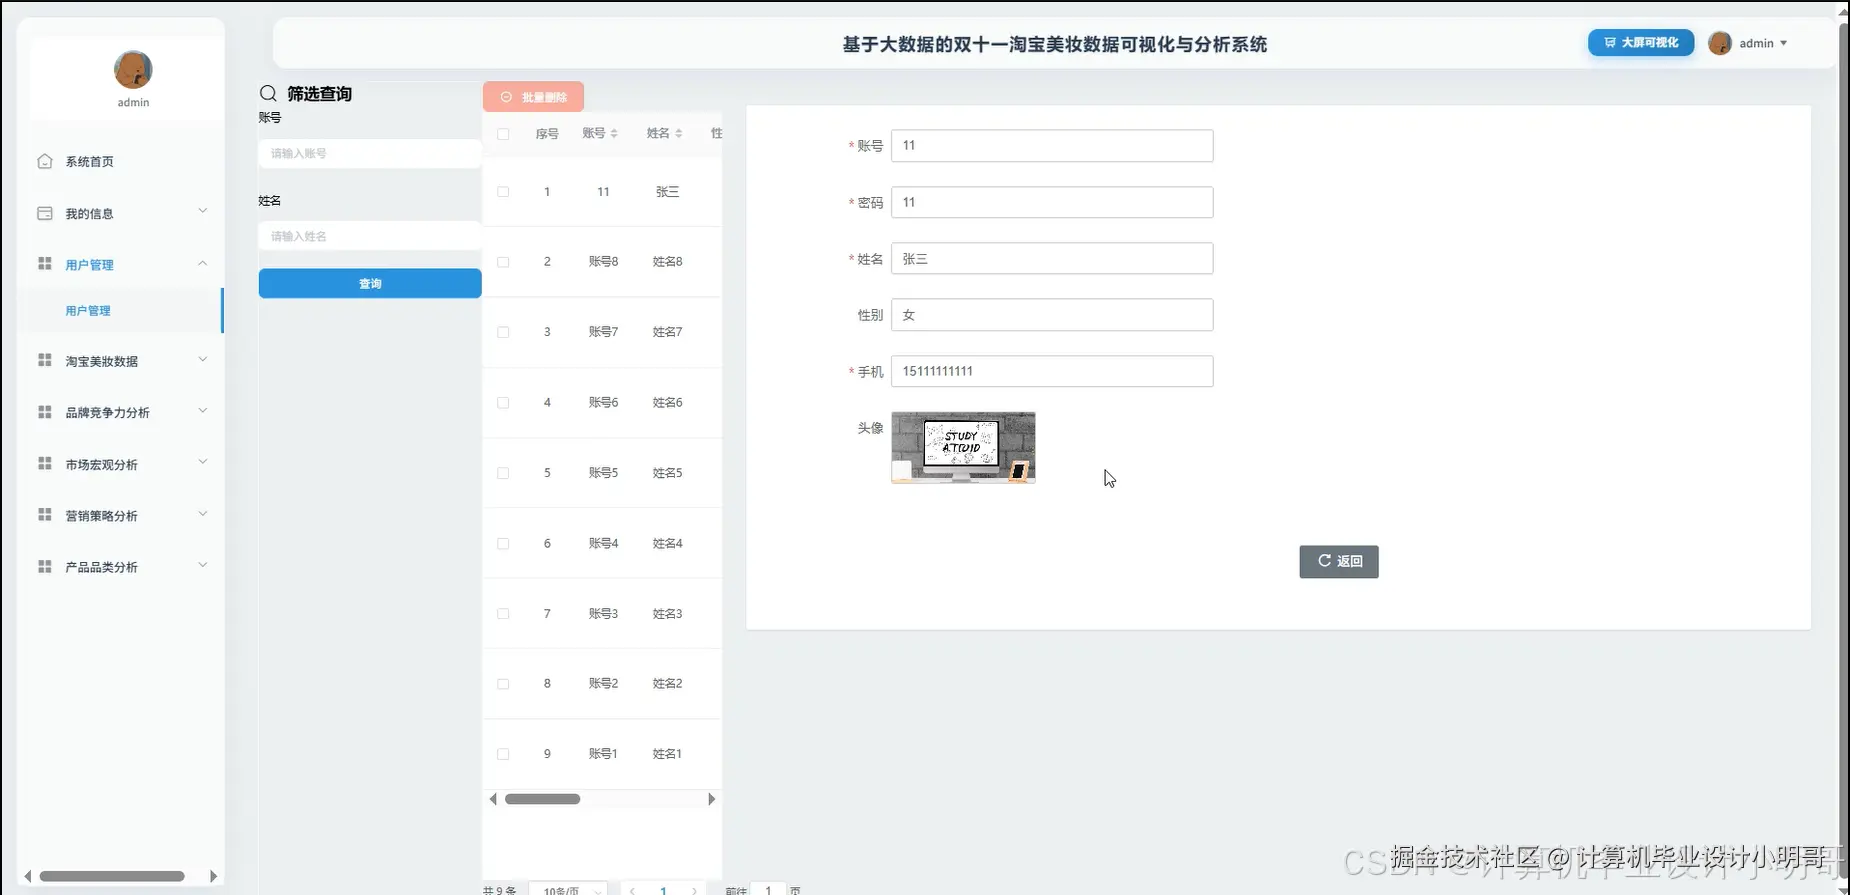1850x895 pixels.
Task: Click the grid icon beside 产品品类分析
Action: (x=45, y=567)
